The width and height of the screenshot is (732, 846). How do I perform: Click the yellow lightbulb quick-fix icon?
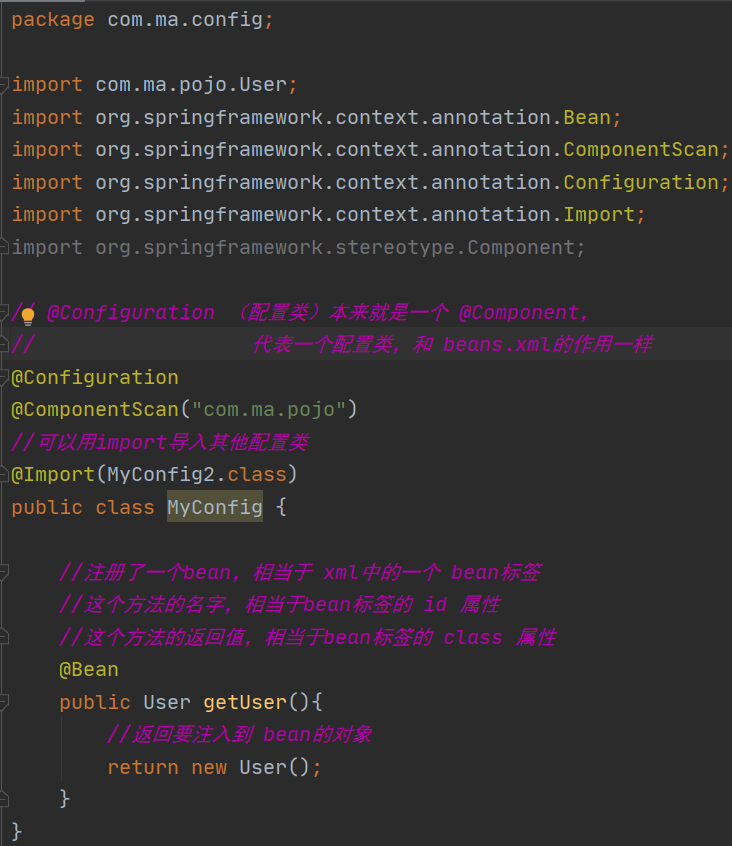[27, 315]
